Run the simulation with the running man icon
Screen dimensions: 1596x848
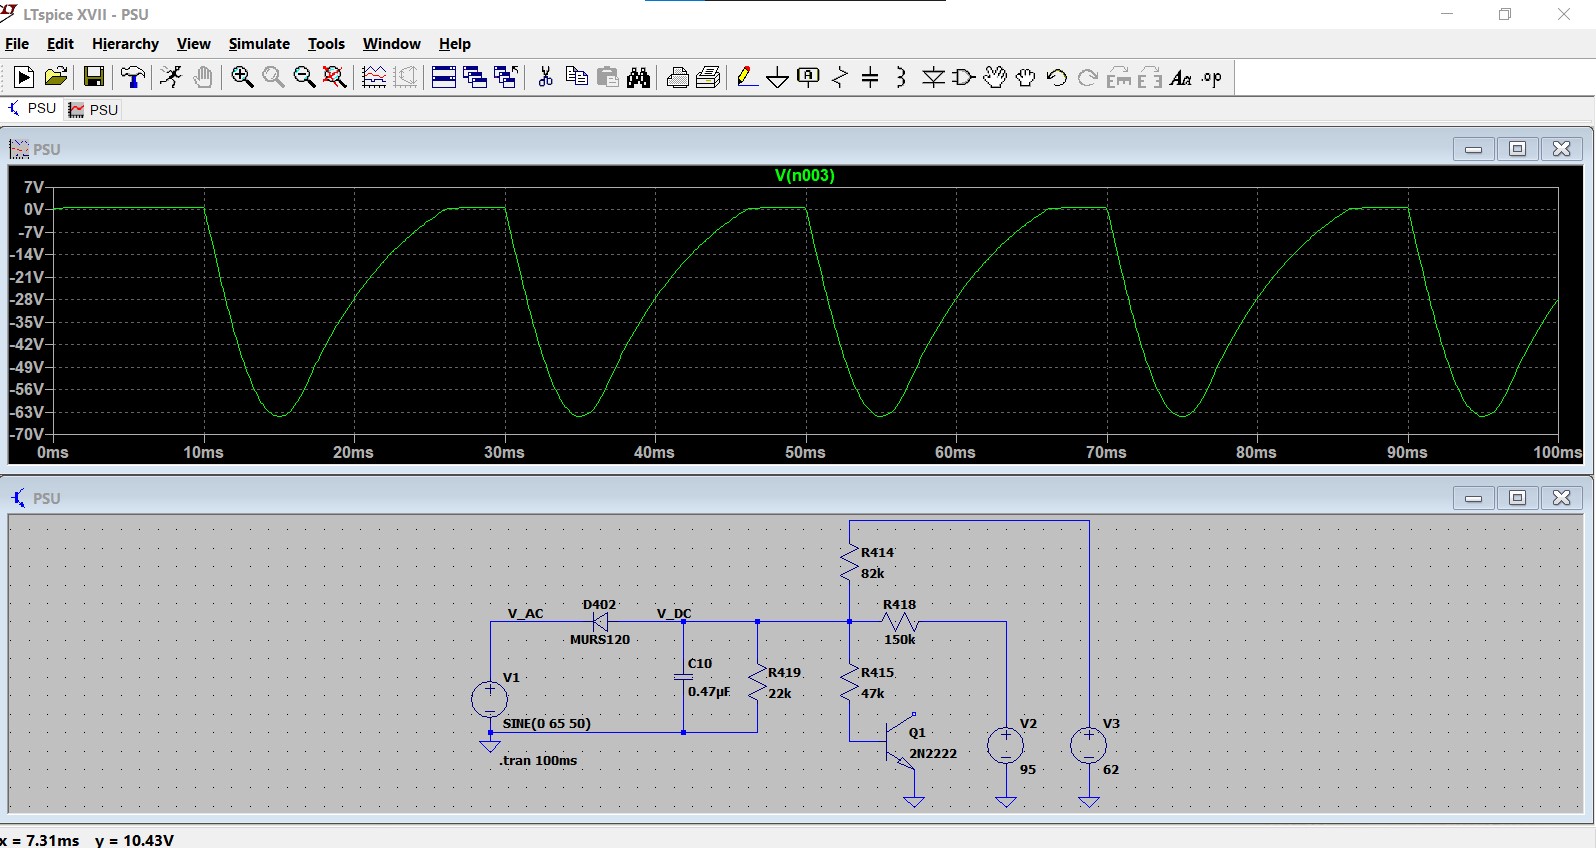tap(171, 77)
